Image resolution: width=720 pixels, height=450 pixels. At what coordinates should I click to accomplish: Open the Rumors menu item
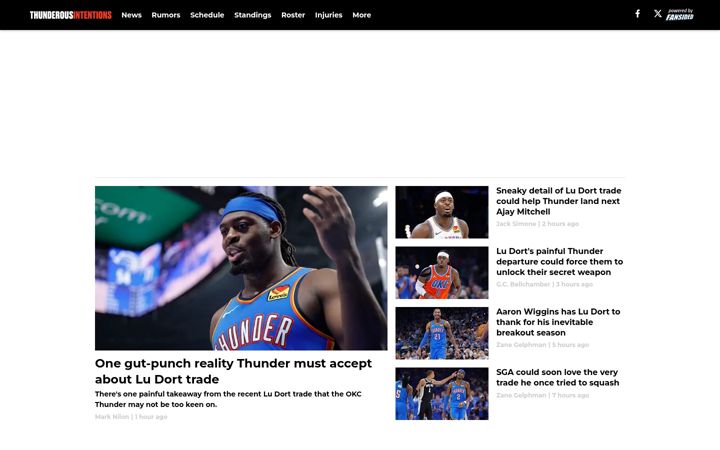point(166,15)
